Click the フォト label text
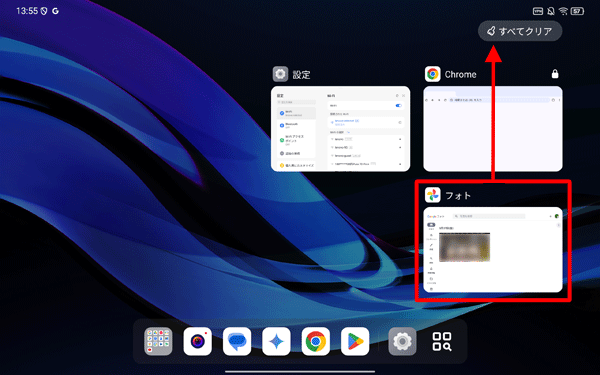This screenshot has width=600, height=375. [x=458, y=196]
